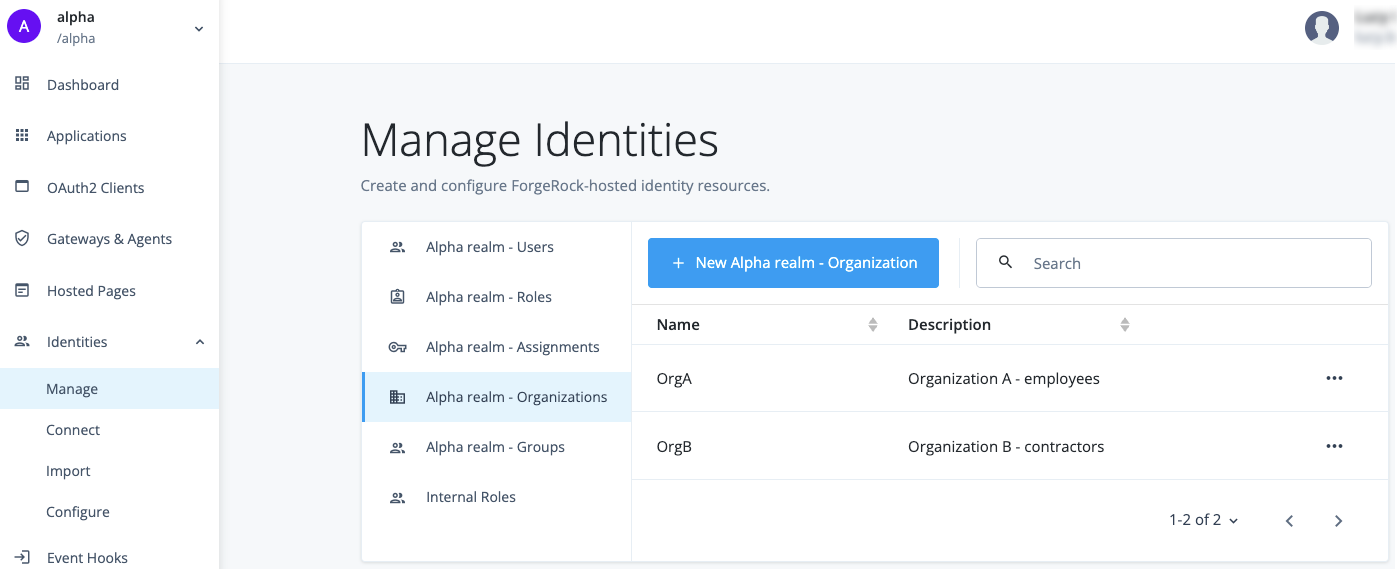Click the Alpha realm - Groups icon
Screen dimensions: 1397x569
tap(397, 447)
